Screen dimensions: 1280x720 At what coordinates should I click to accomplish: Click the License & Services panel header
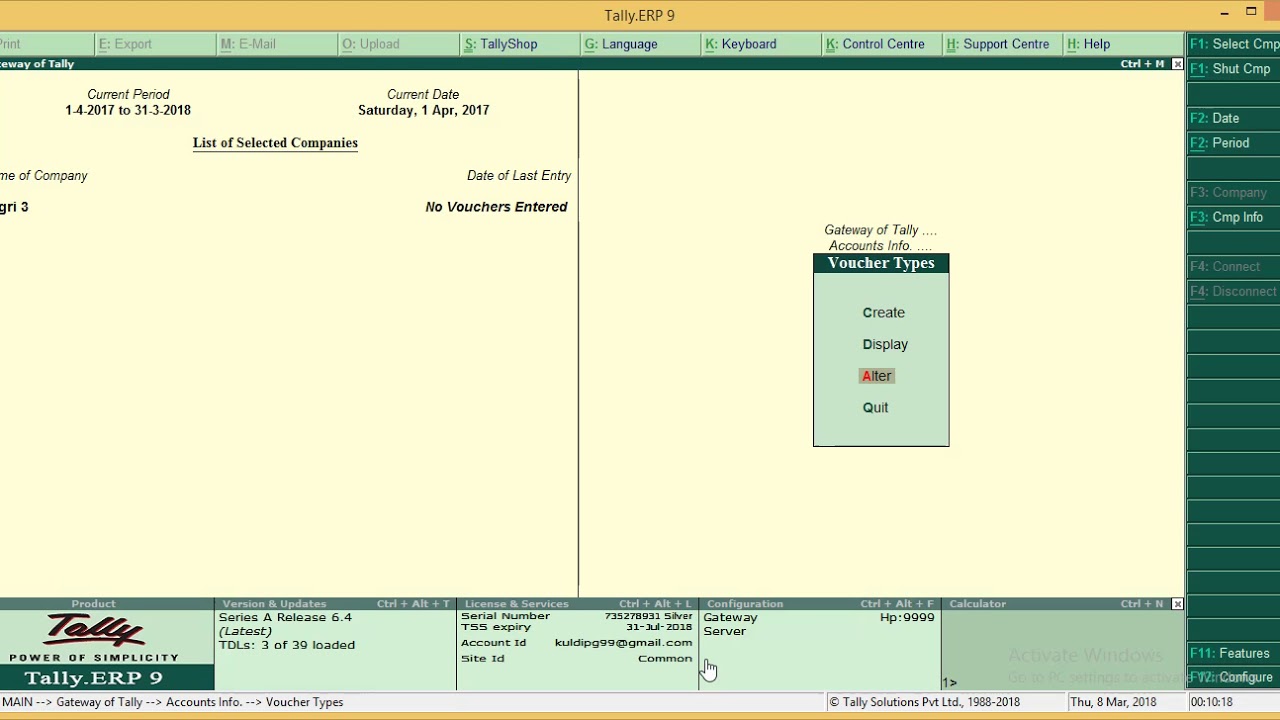[x=577, y=604]
